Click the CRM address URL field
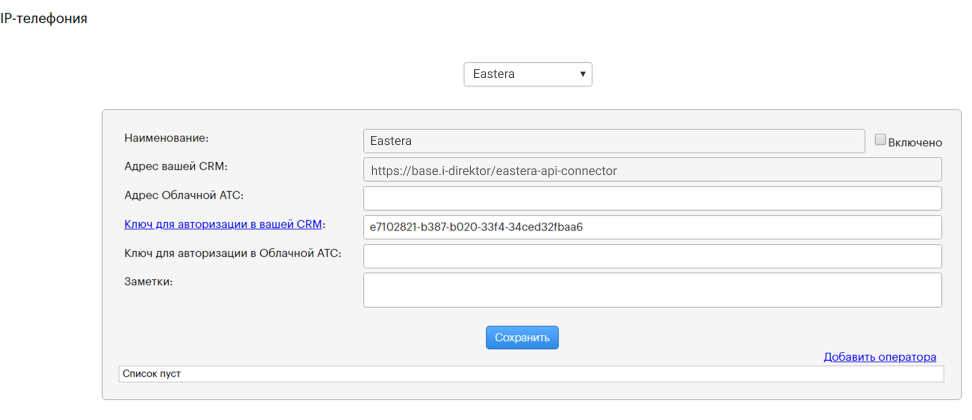This screenshot has width=972, height=420. pyautogui.click(x=651, y=170)
